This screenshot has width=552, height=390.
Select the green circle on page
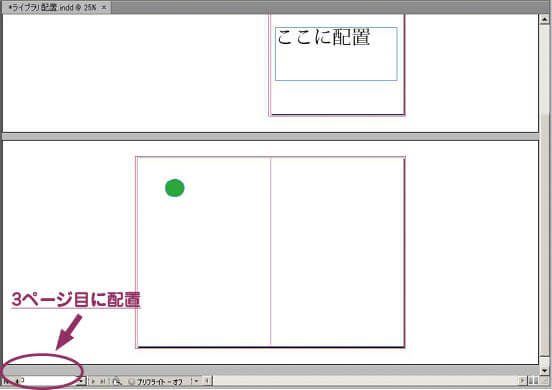(175, 188)
